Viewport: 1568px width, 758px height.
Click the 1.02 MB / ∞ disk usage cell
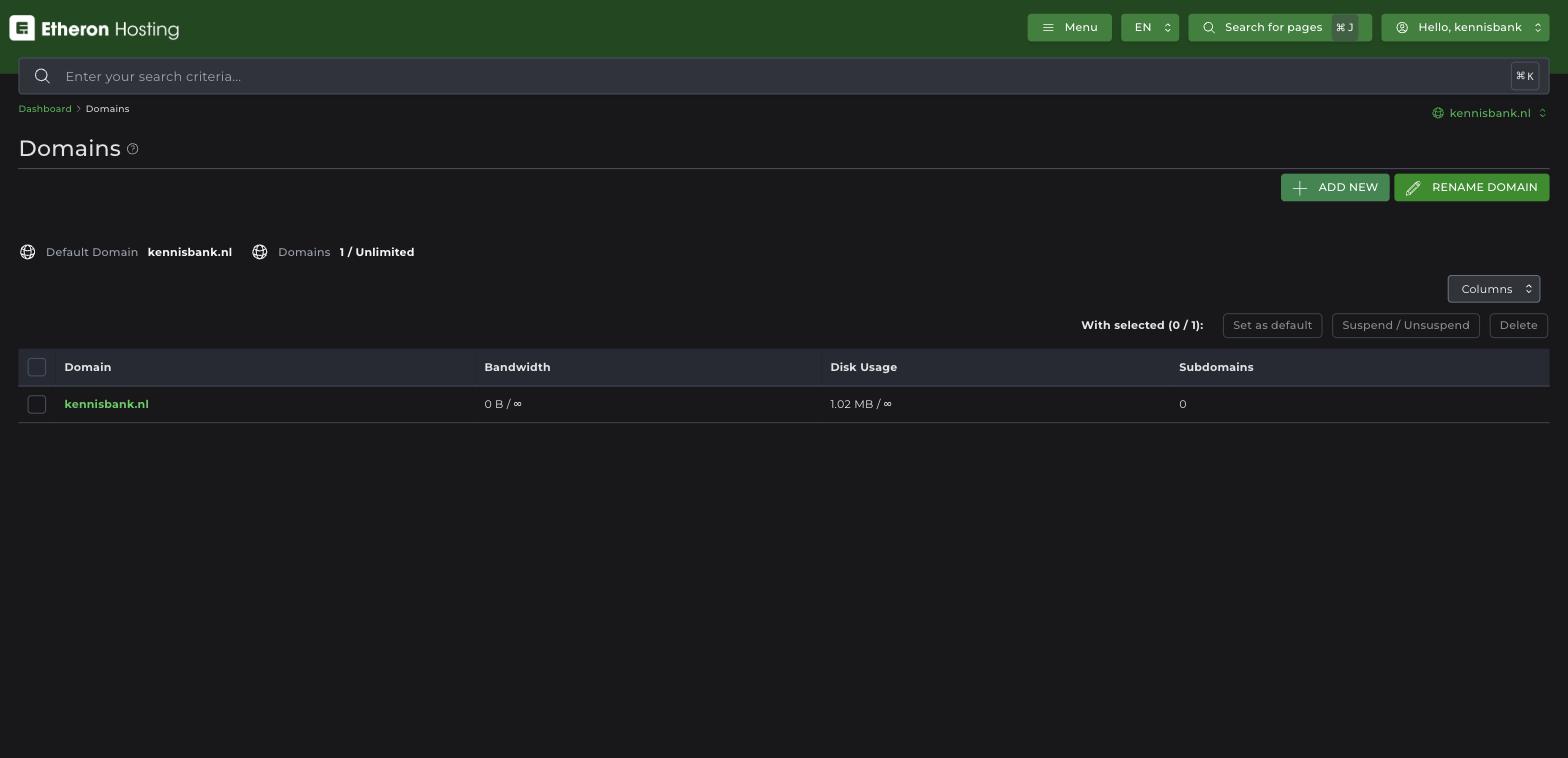[861, 404]
